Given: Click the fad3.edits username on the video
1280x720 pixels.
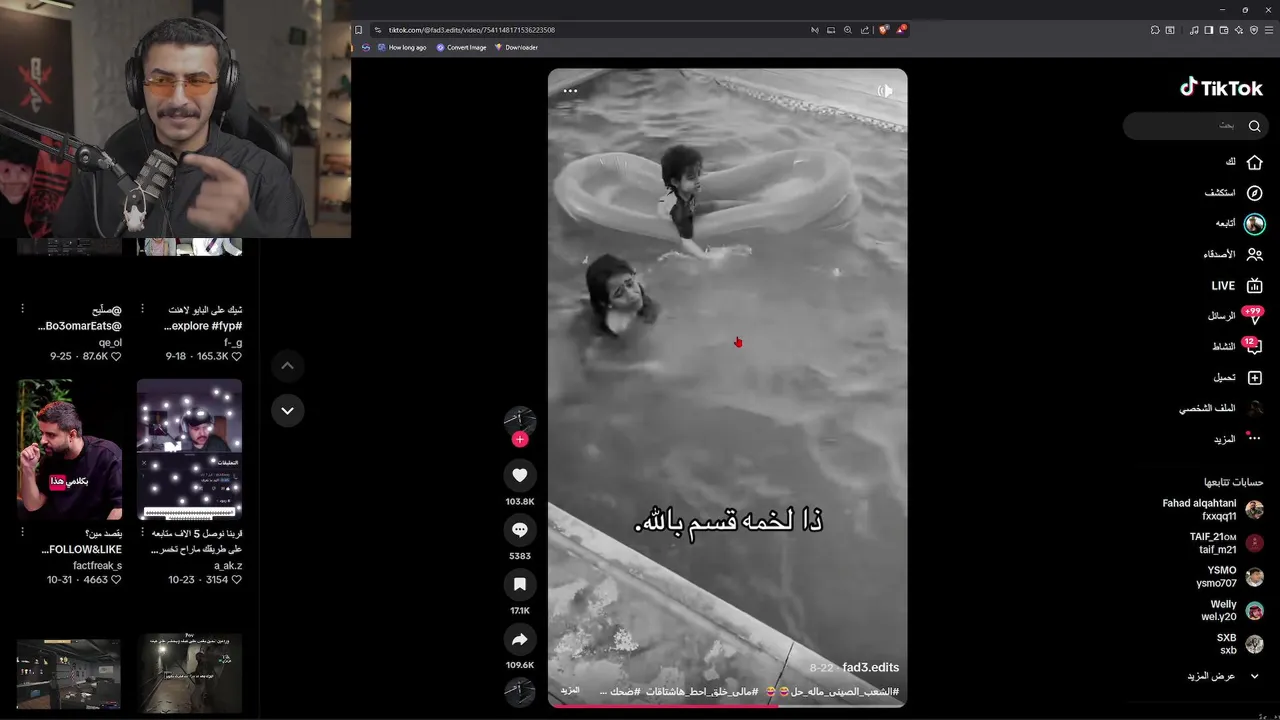Looking at the screenshot, I should click(x=870, y=668).
